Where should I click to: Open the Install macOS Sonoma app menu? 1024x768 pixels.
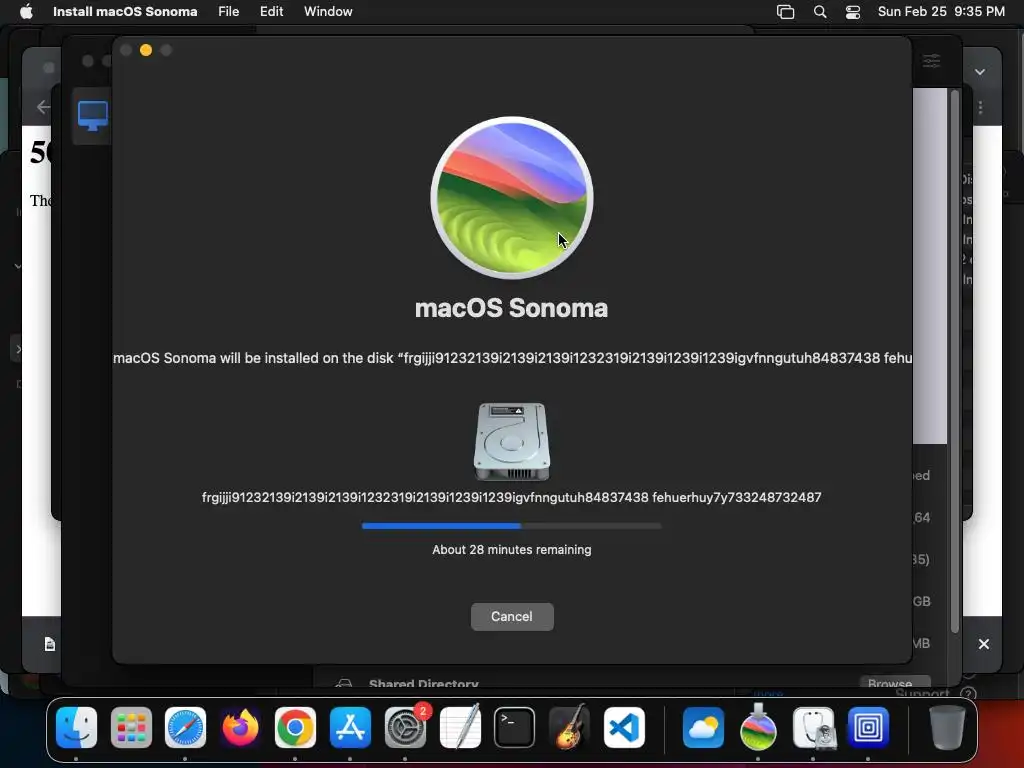click(125, 11)
